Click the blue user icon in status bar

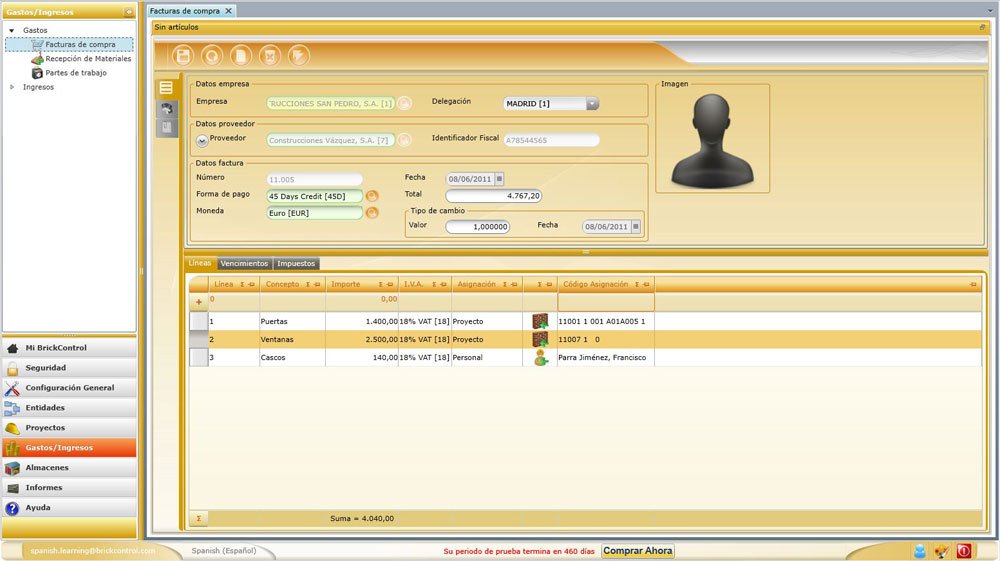[x=920, y=551]
